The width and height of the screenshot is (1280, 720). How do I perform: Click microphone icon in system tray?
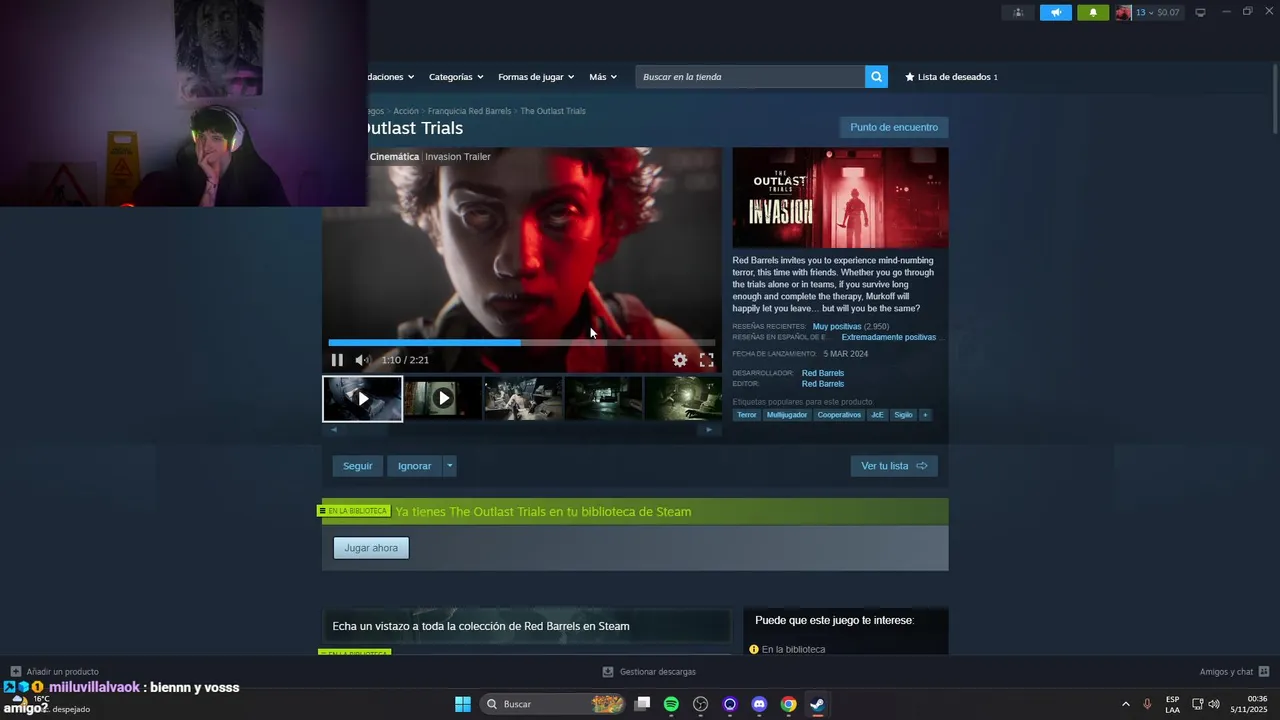pos(1147,704)
